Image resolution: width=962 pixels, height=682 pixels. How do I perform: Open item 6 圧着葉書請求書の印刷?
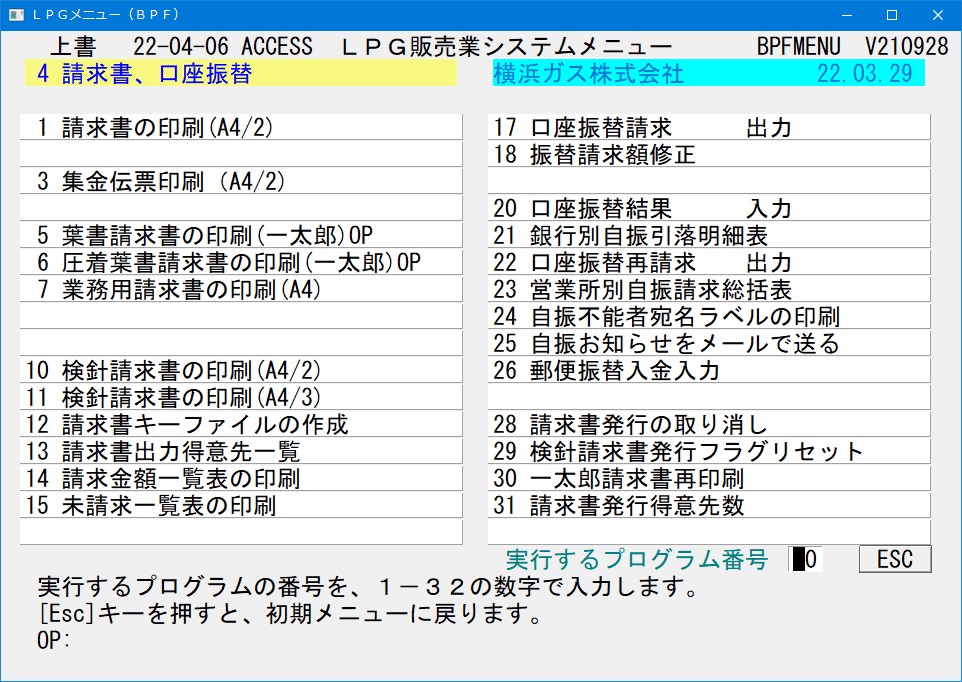click(241, 262)
